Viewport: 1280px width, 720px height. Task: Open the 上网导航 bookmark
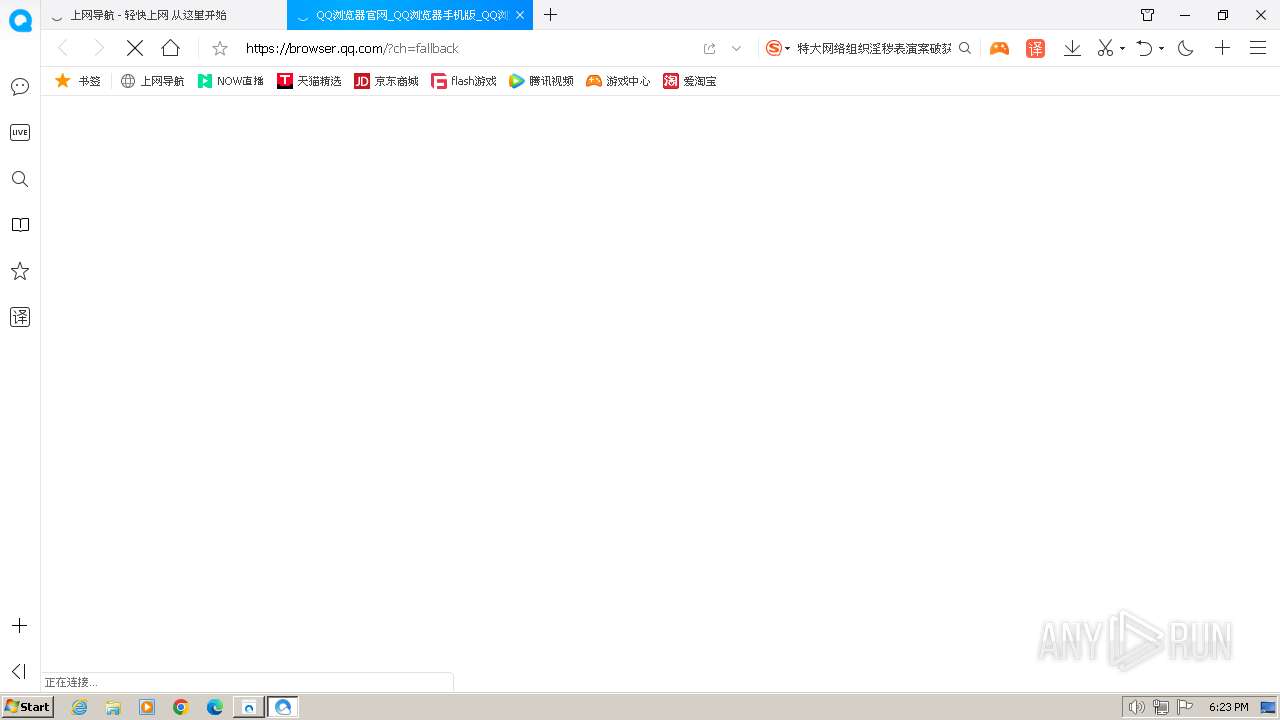click(152, 81)
